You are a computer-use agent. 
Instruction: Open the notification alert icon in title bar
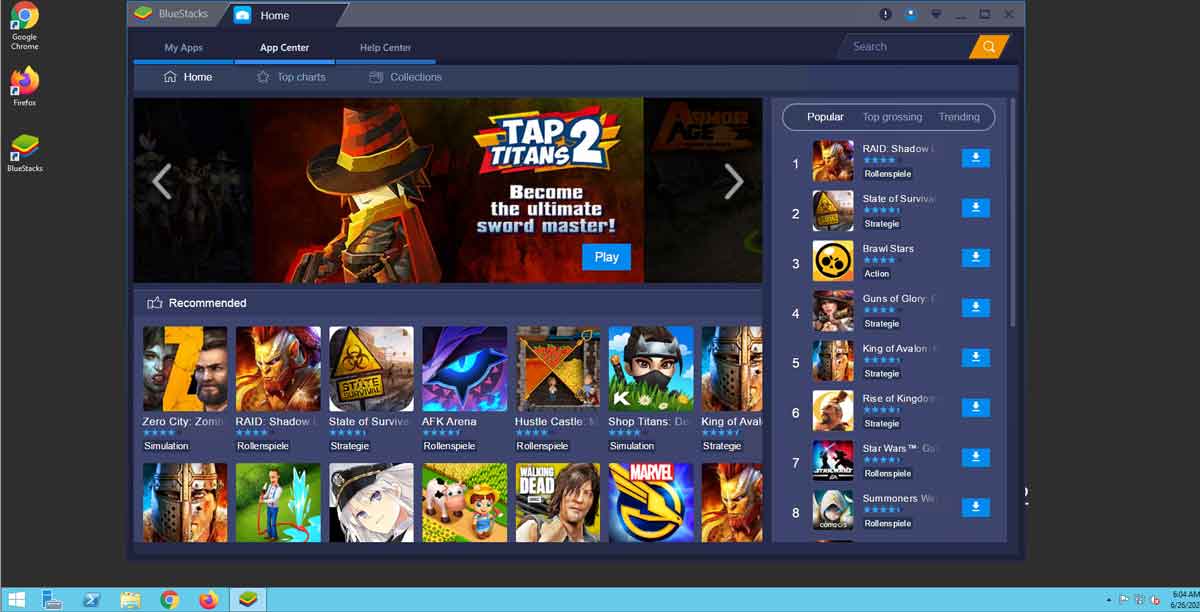pyautogui.click(x=885, y=14)
